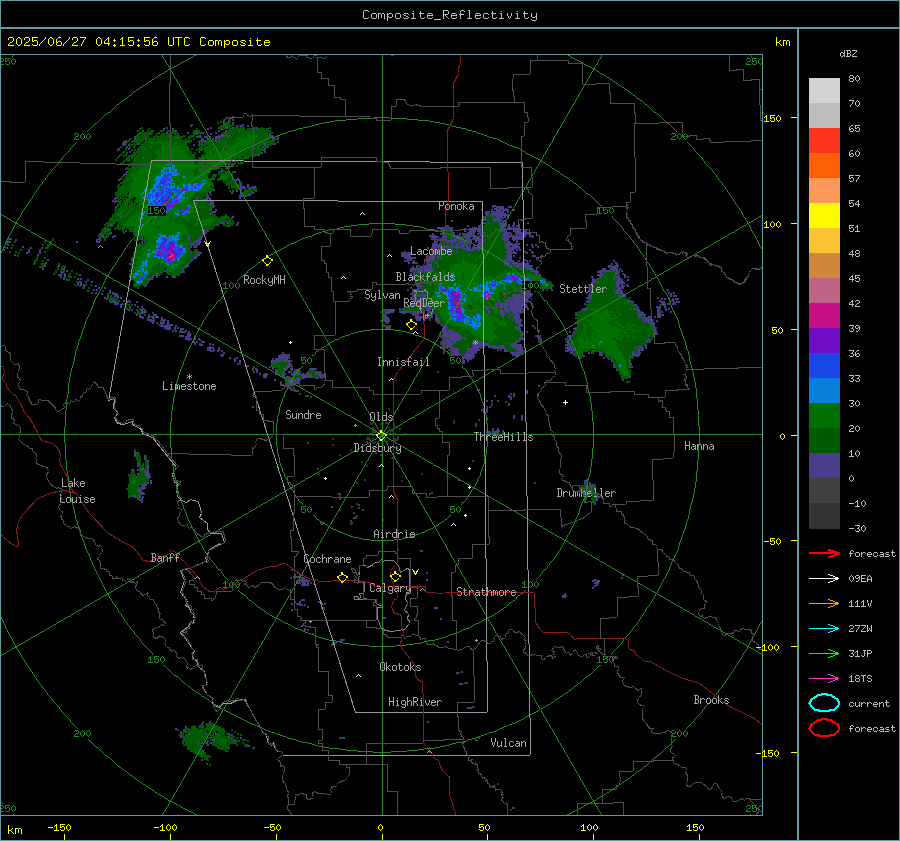Click the yellow radar site marker at center
This screenshot has width=900, height=841.
click(x=382, y=436)
